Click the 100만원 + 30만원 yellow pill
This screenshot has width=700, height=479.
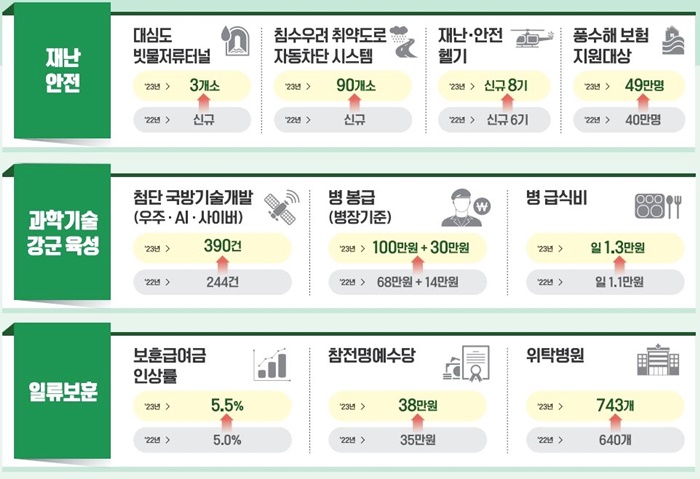[407, 248]
